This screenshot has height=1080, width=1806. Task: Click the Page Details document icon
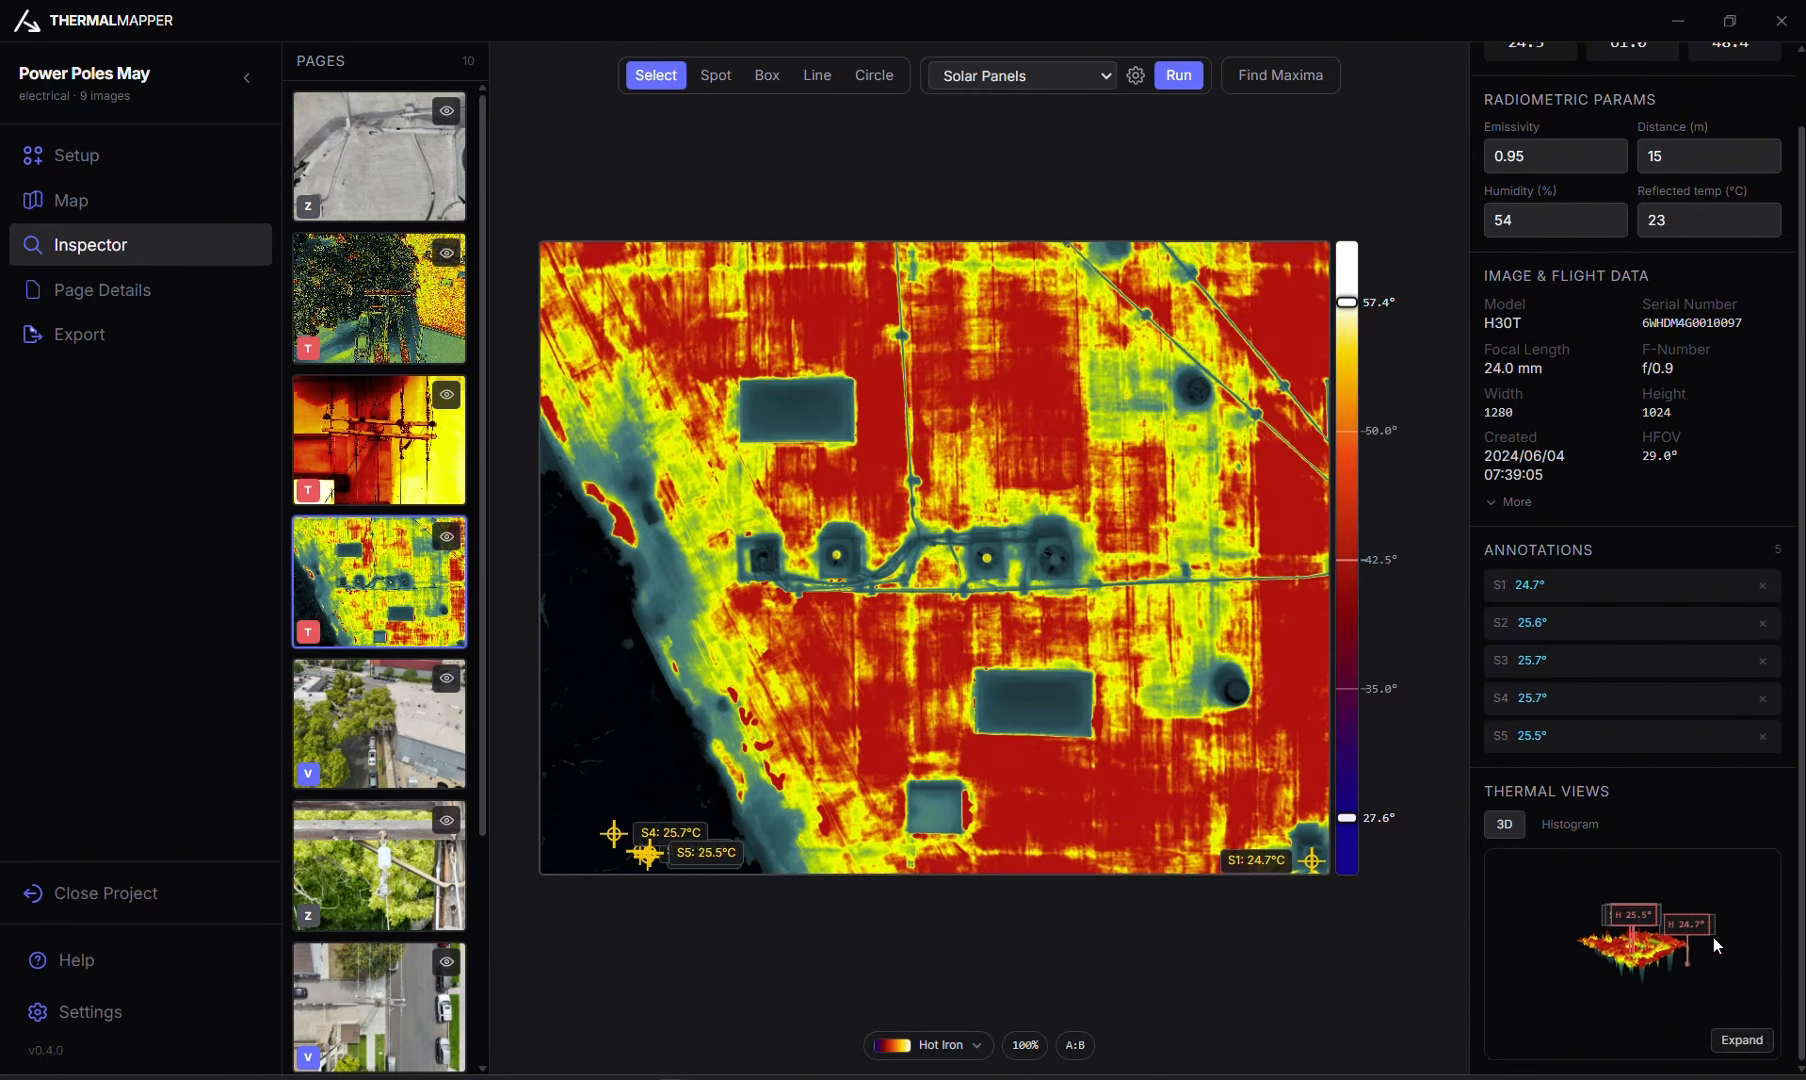[33, 290]
